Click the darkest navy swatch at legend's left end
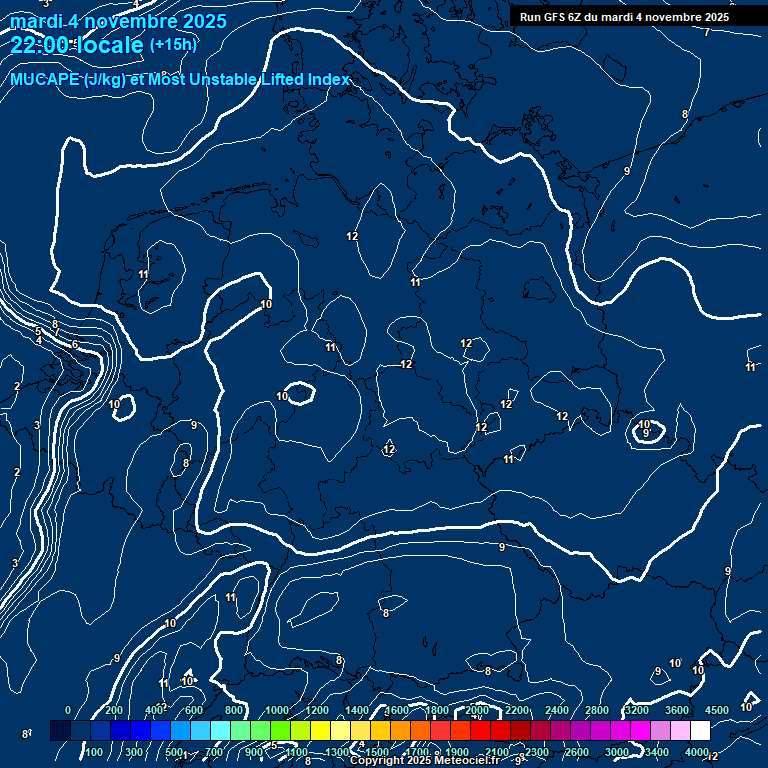Viewport: 768px width, 768px height. point(60,730)
